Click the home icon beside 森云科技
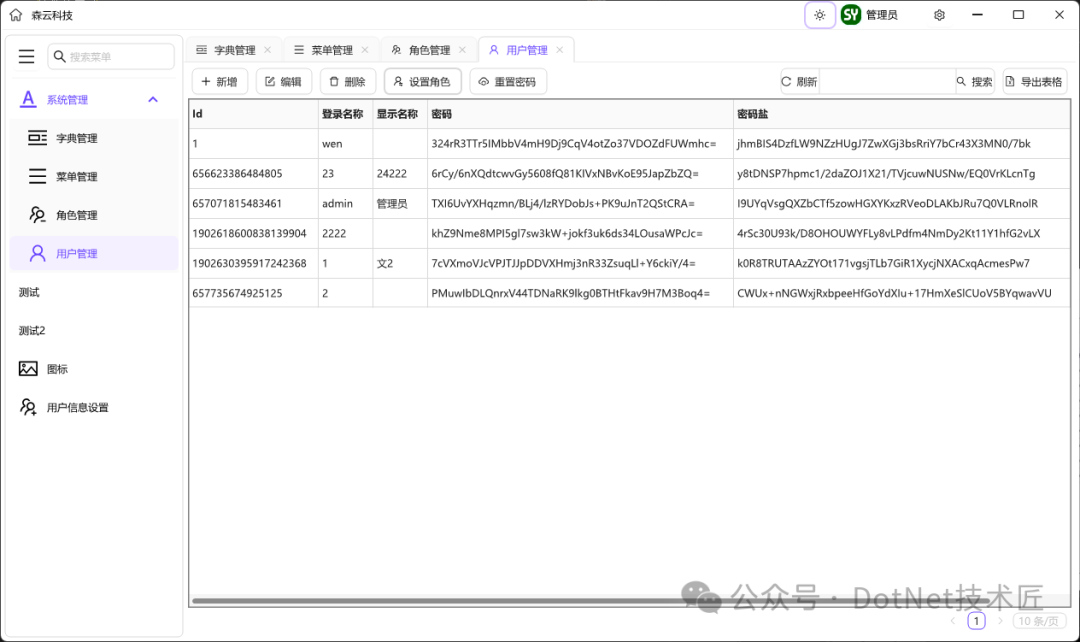 14,14
